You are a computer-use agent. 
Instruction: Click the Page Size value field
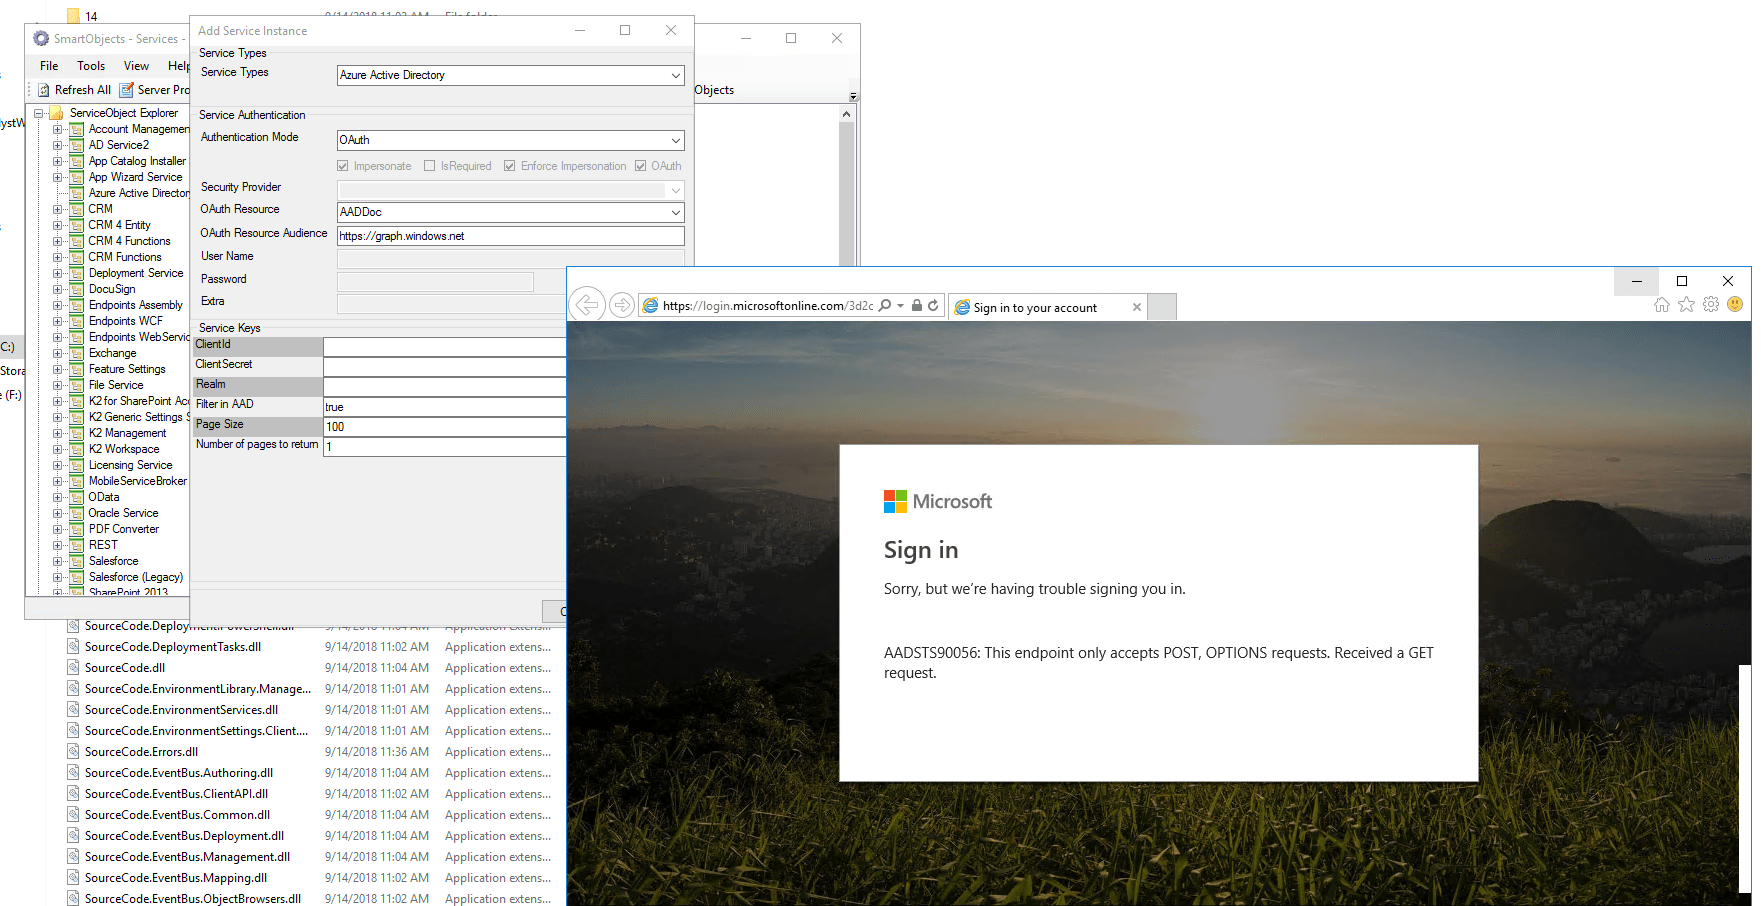pos(445,427)
